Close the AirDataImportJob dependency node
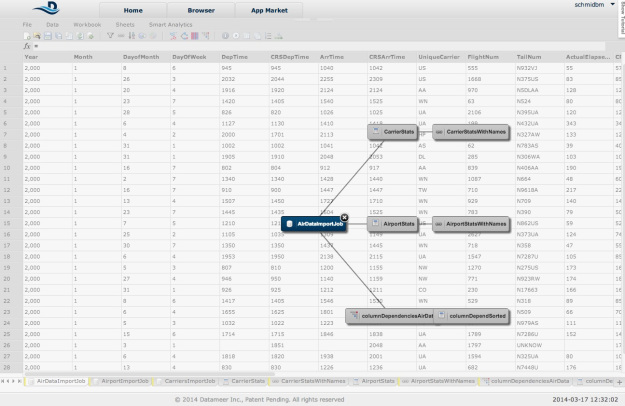This screenshot has height=406, width=625. point(344,217)
